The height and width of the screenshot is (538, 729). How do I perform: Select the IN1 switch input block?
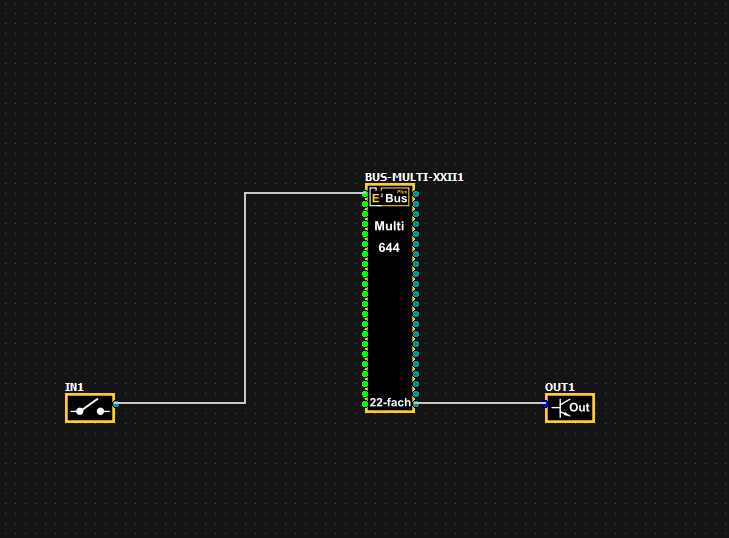point(90,408)
